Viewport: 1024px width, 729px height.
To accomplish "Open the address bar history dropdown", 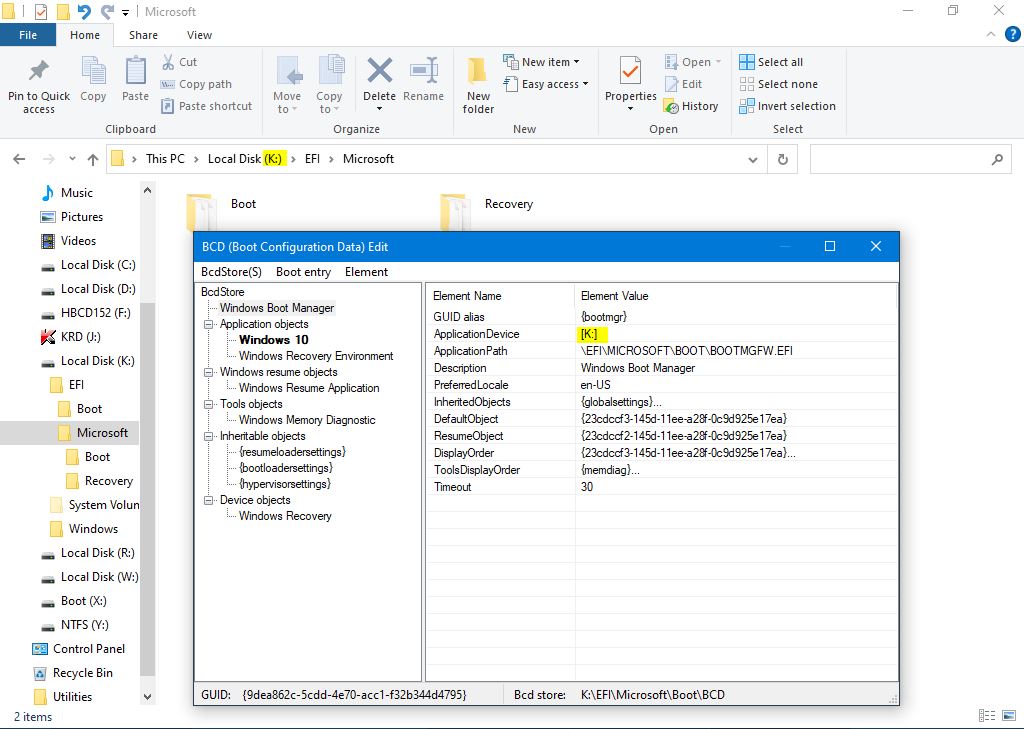I will pyautogui.click(x=753, y=159).
